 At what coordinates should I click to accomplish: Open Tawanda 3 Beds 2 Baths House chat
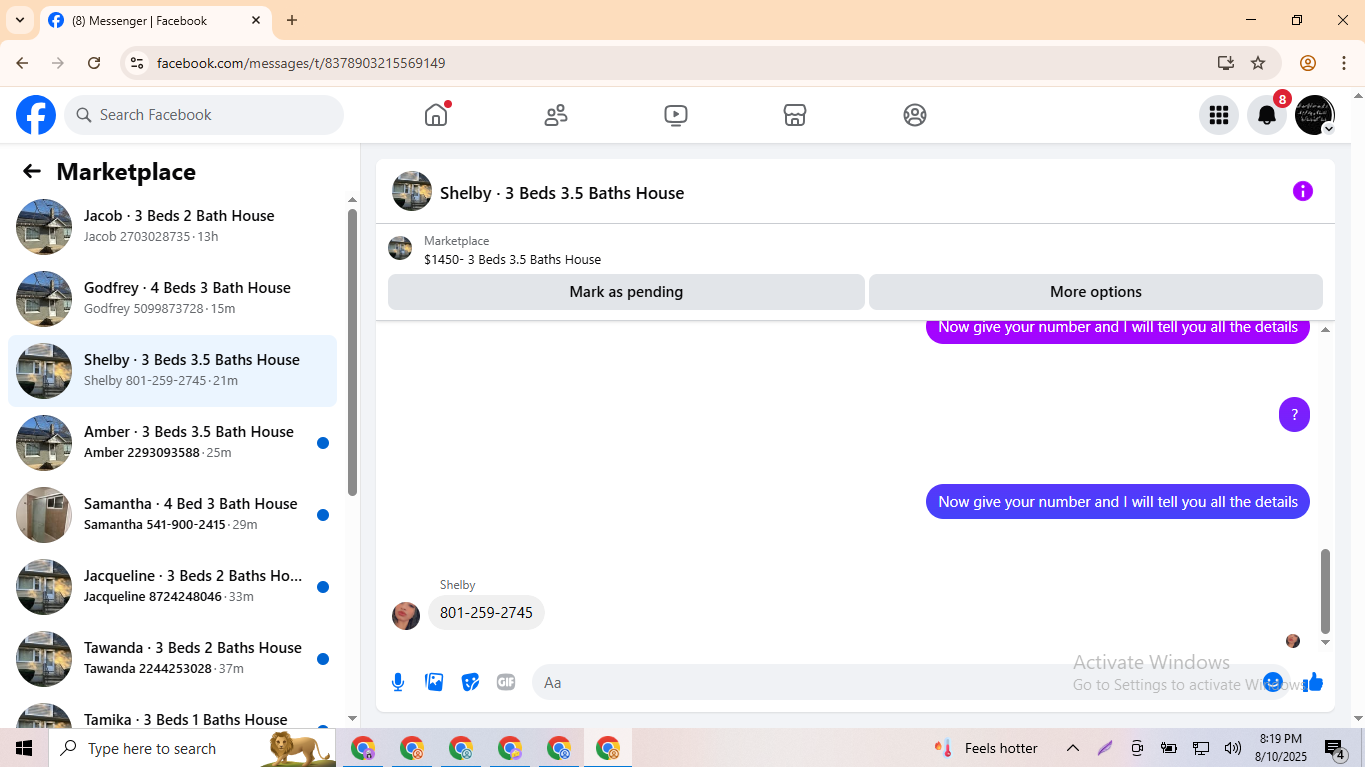pos(172,659)
